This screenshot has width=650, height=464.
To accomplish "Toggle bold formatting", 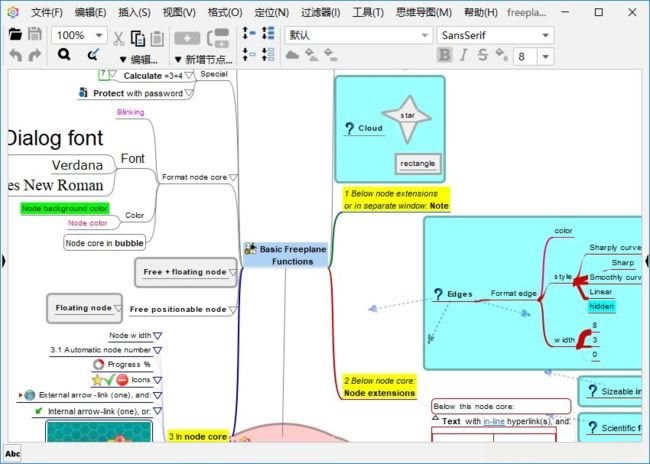I will coord(444,55).
